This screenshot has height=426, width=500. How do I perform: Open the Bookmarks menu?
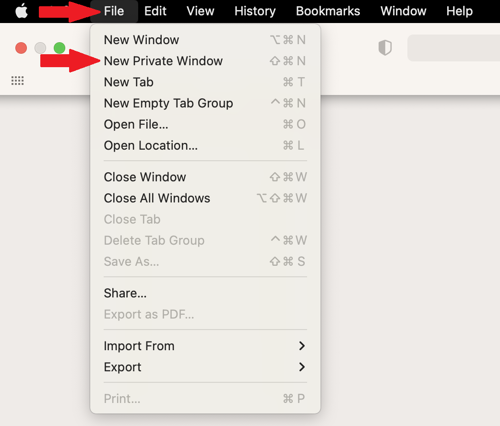[x=328, y=11]
